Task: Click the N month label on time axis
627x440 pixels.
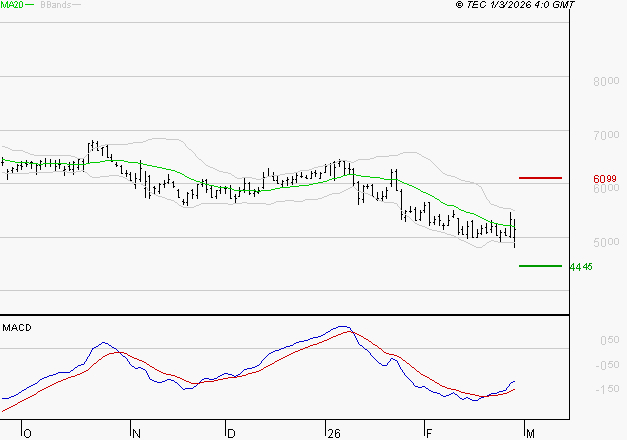Action: (136, 434)
